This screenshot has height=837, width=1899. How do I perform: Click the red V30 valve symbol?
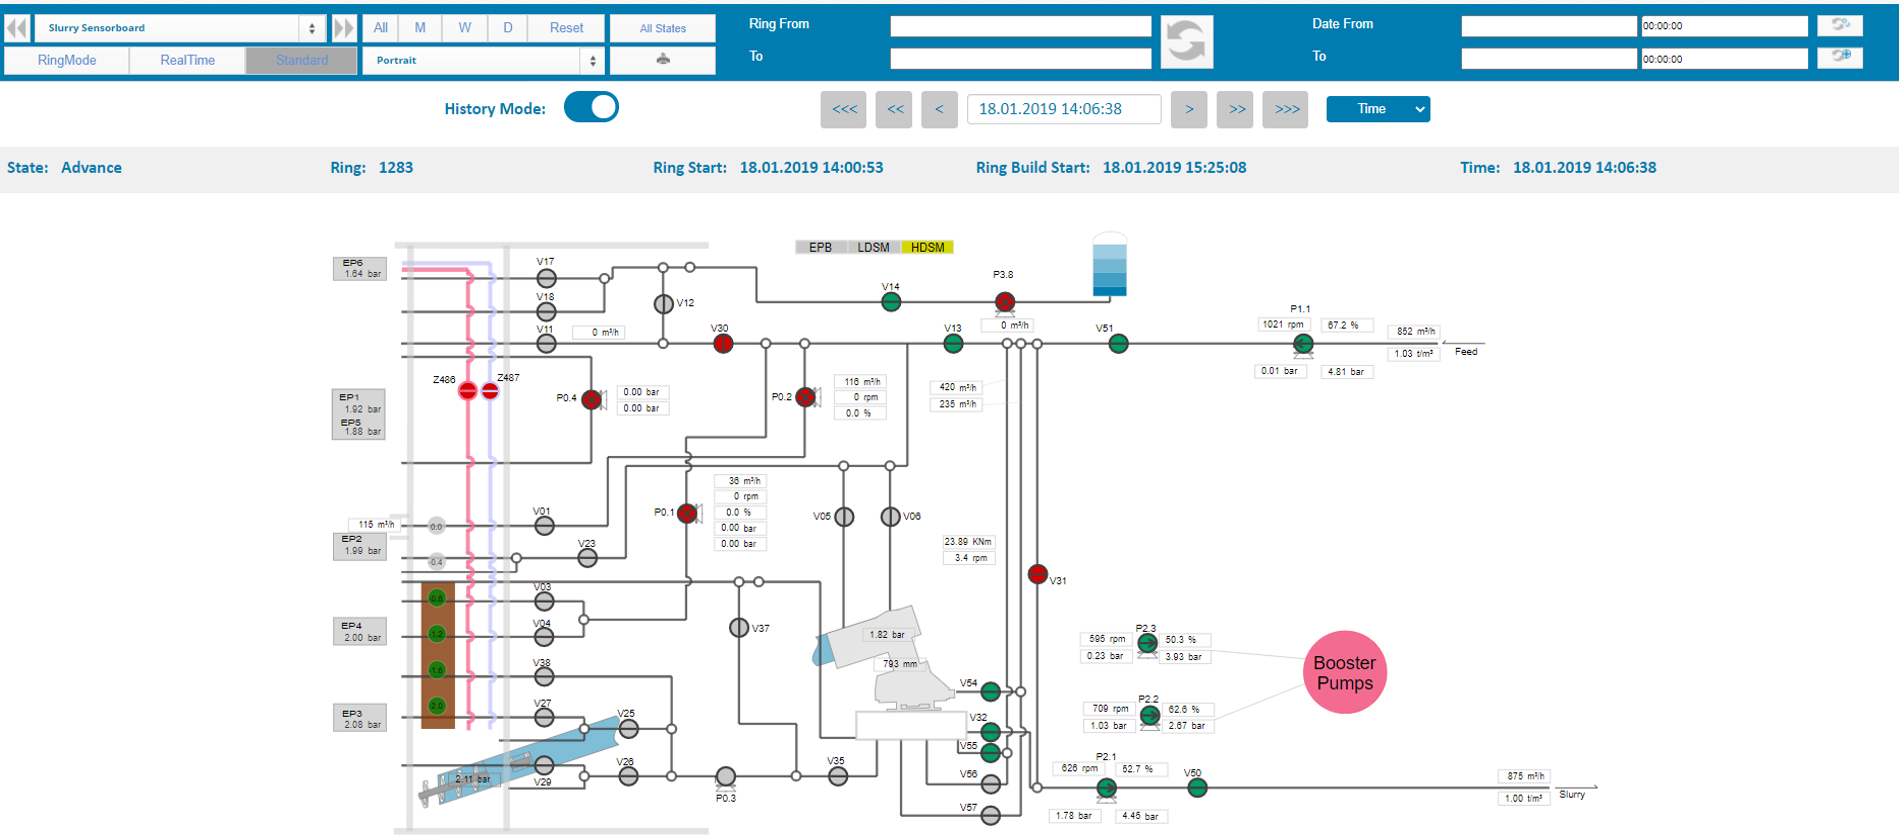(x=723, y=344)
